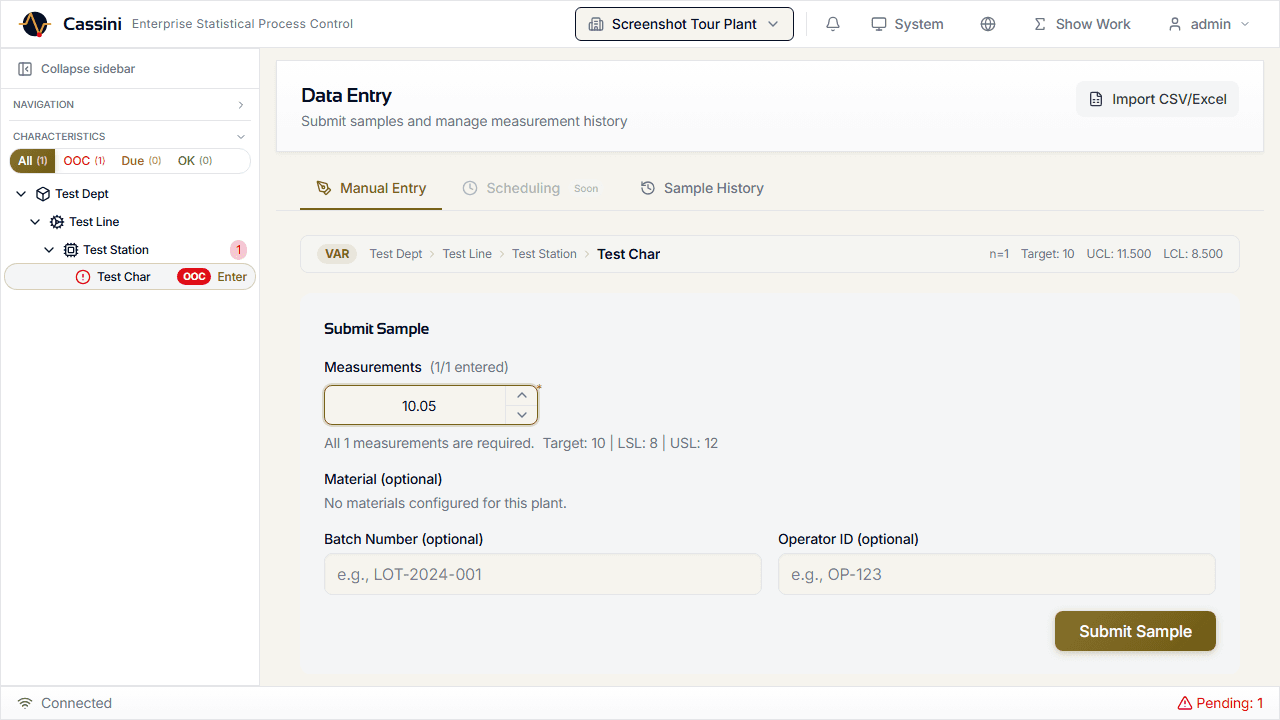Activate the OK characteristics filter
The width and height of the screenshot is (1280, 720).
pyautogui.click(x=196, y=160)
